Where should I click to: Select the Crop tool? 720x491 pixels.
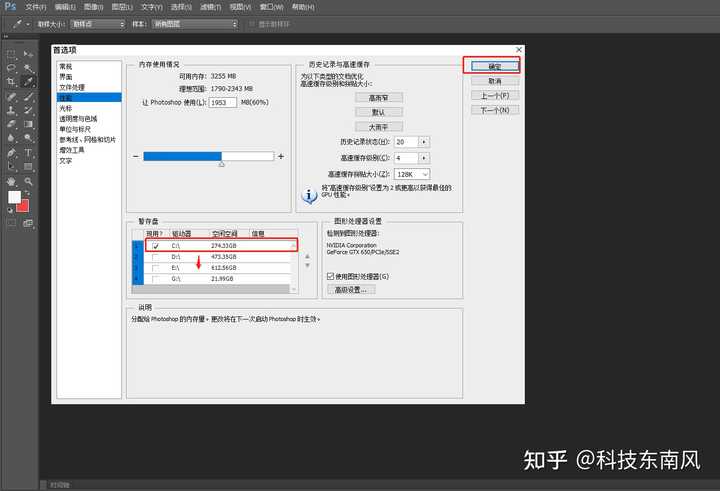point(11,82)
